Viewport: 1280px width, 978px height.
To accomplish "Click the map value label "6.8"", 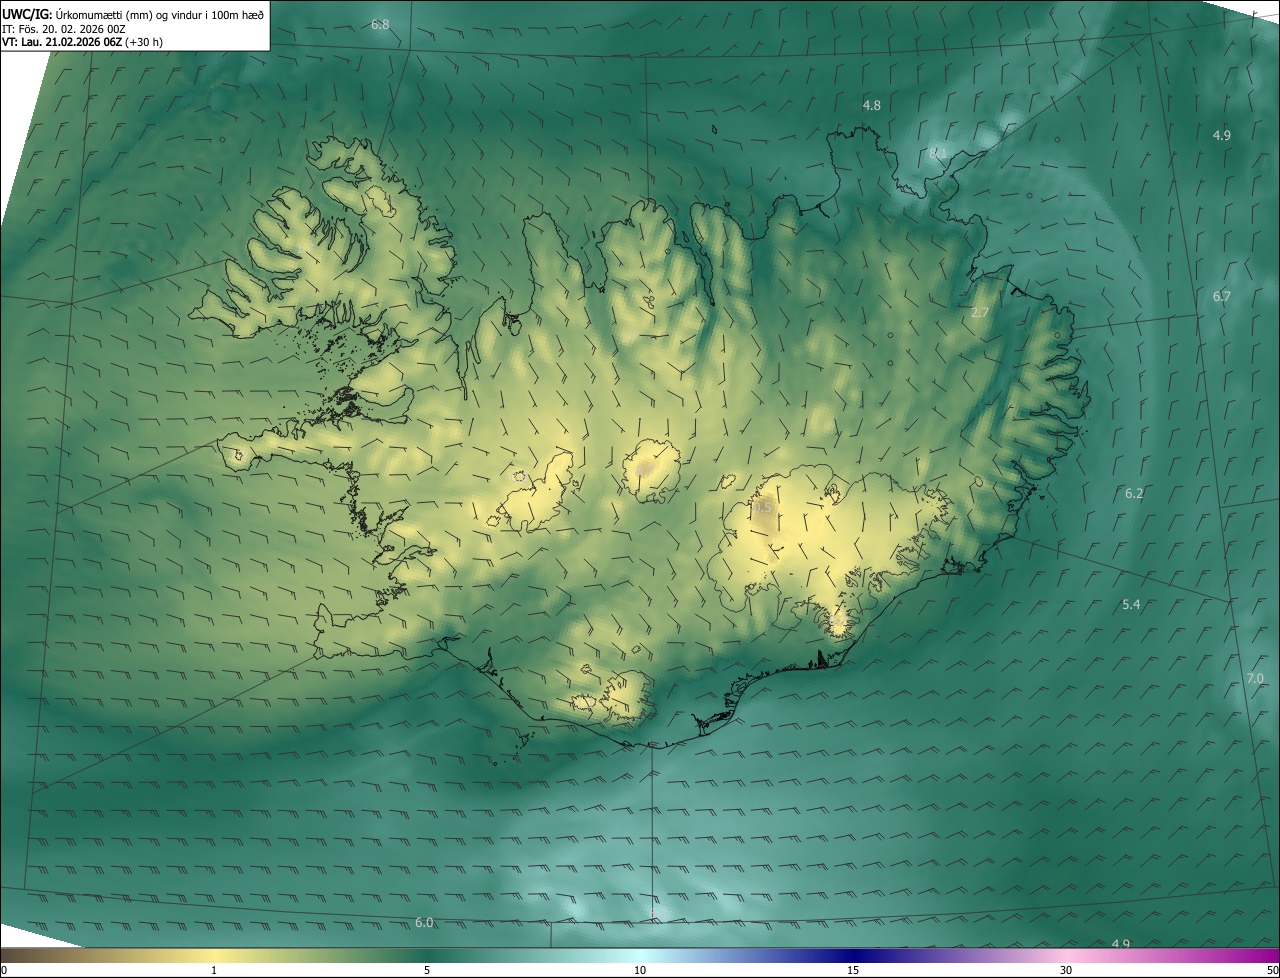I will [x=380, y=24].
